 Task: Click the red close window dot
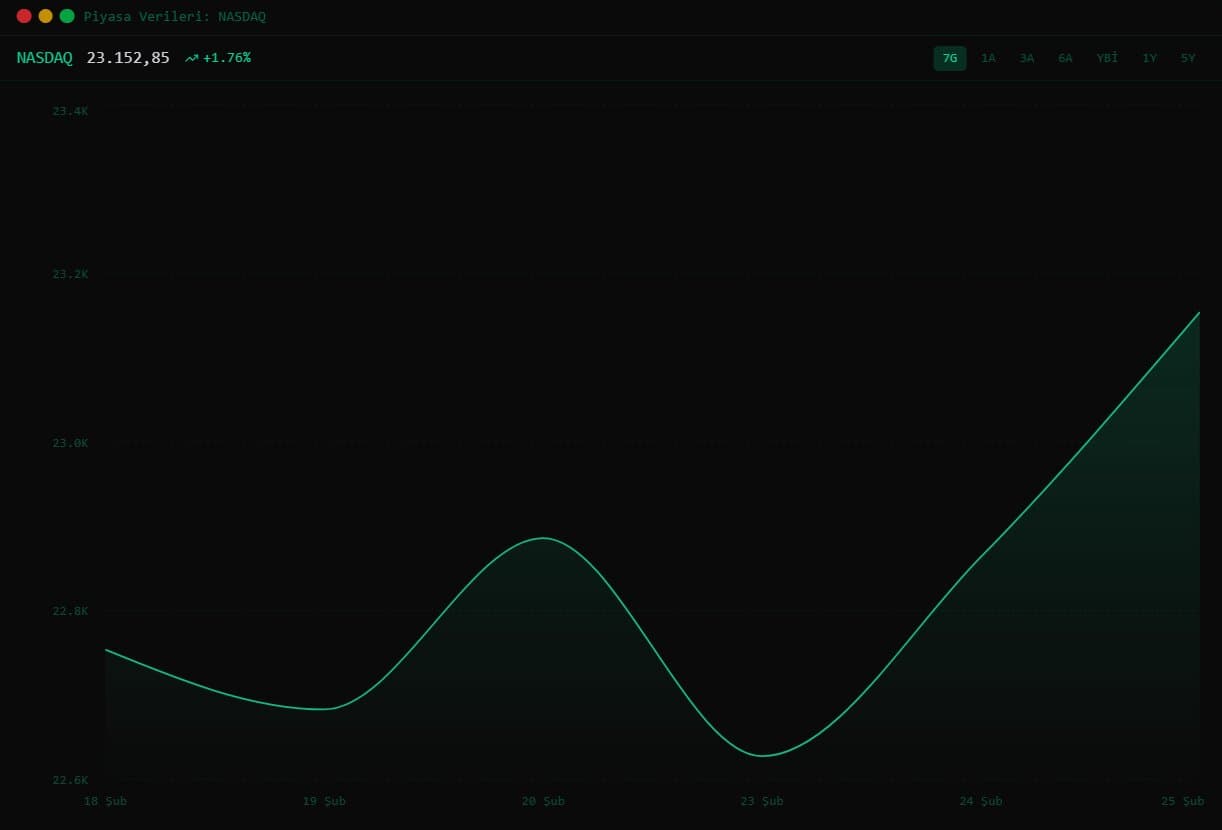point(24,16)
